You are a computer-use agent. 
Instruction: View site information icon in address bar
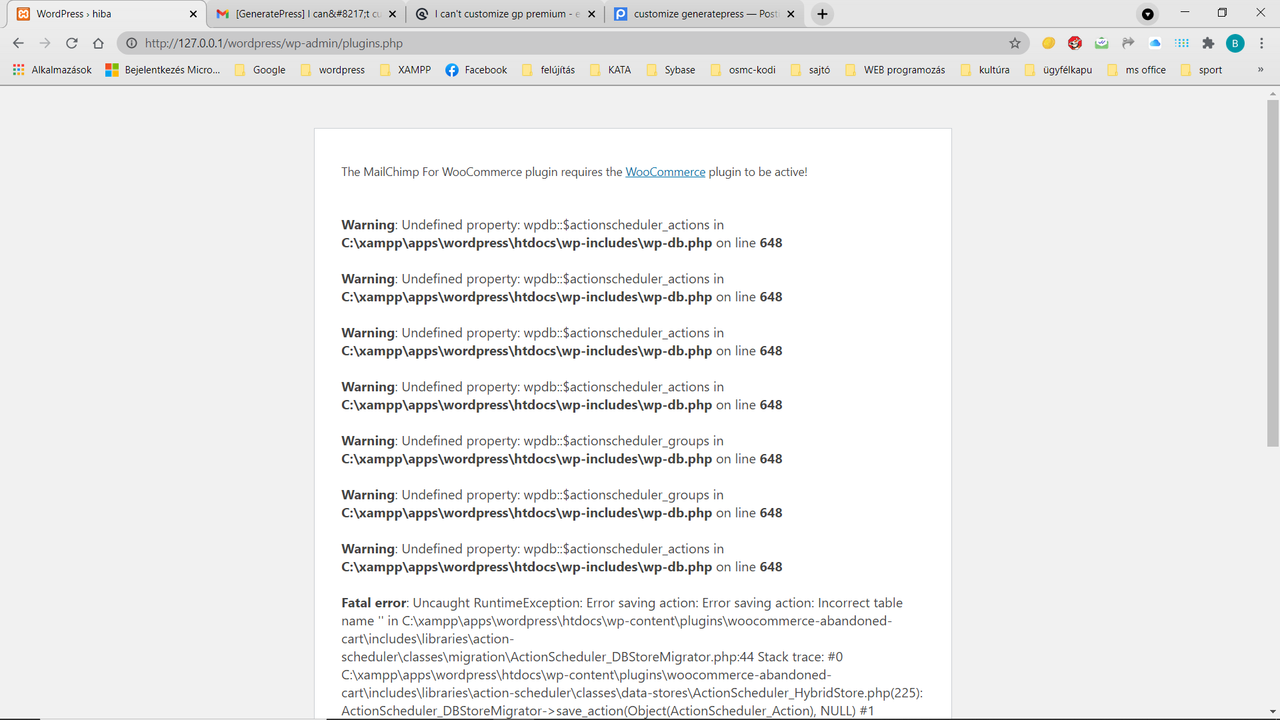pos(131,43)
